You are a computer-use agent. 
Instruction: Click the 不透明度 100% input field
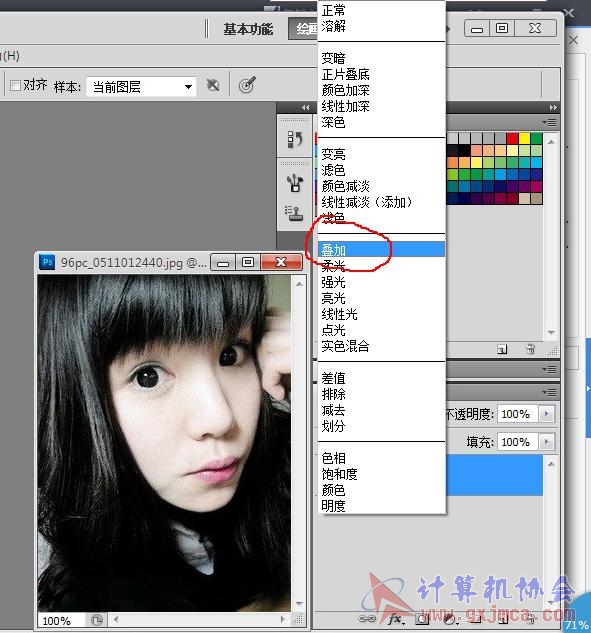pyautogui.click(x=518, y=414)
